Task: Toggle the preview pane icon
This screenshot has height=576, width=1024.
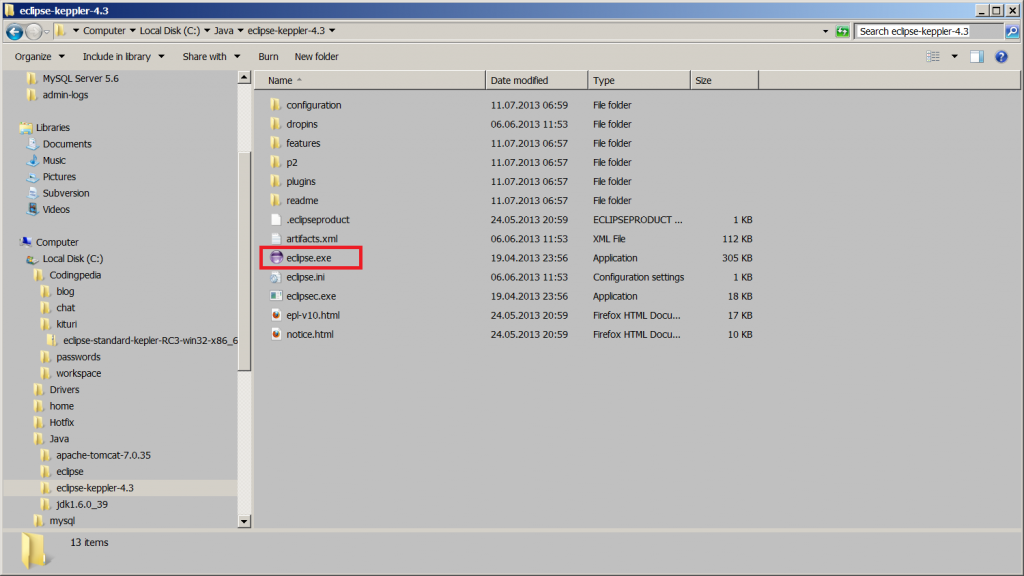Action: [x=976, y=57]
